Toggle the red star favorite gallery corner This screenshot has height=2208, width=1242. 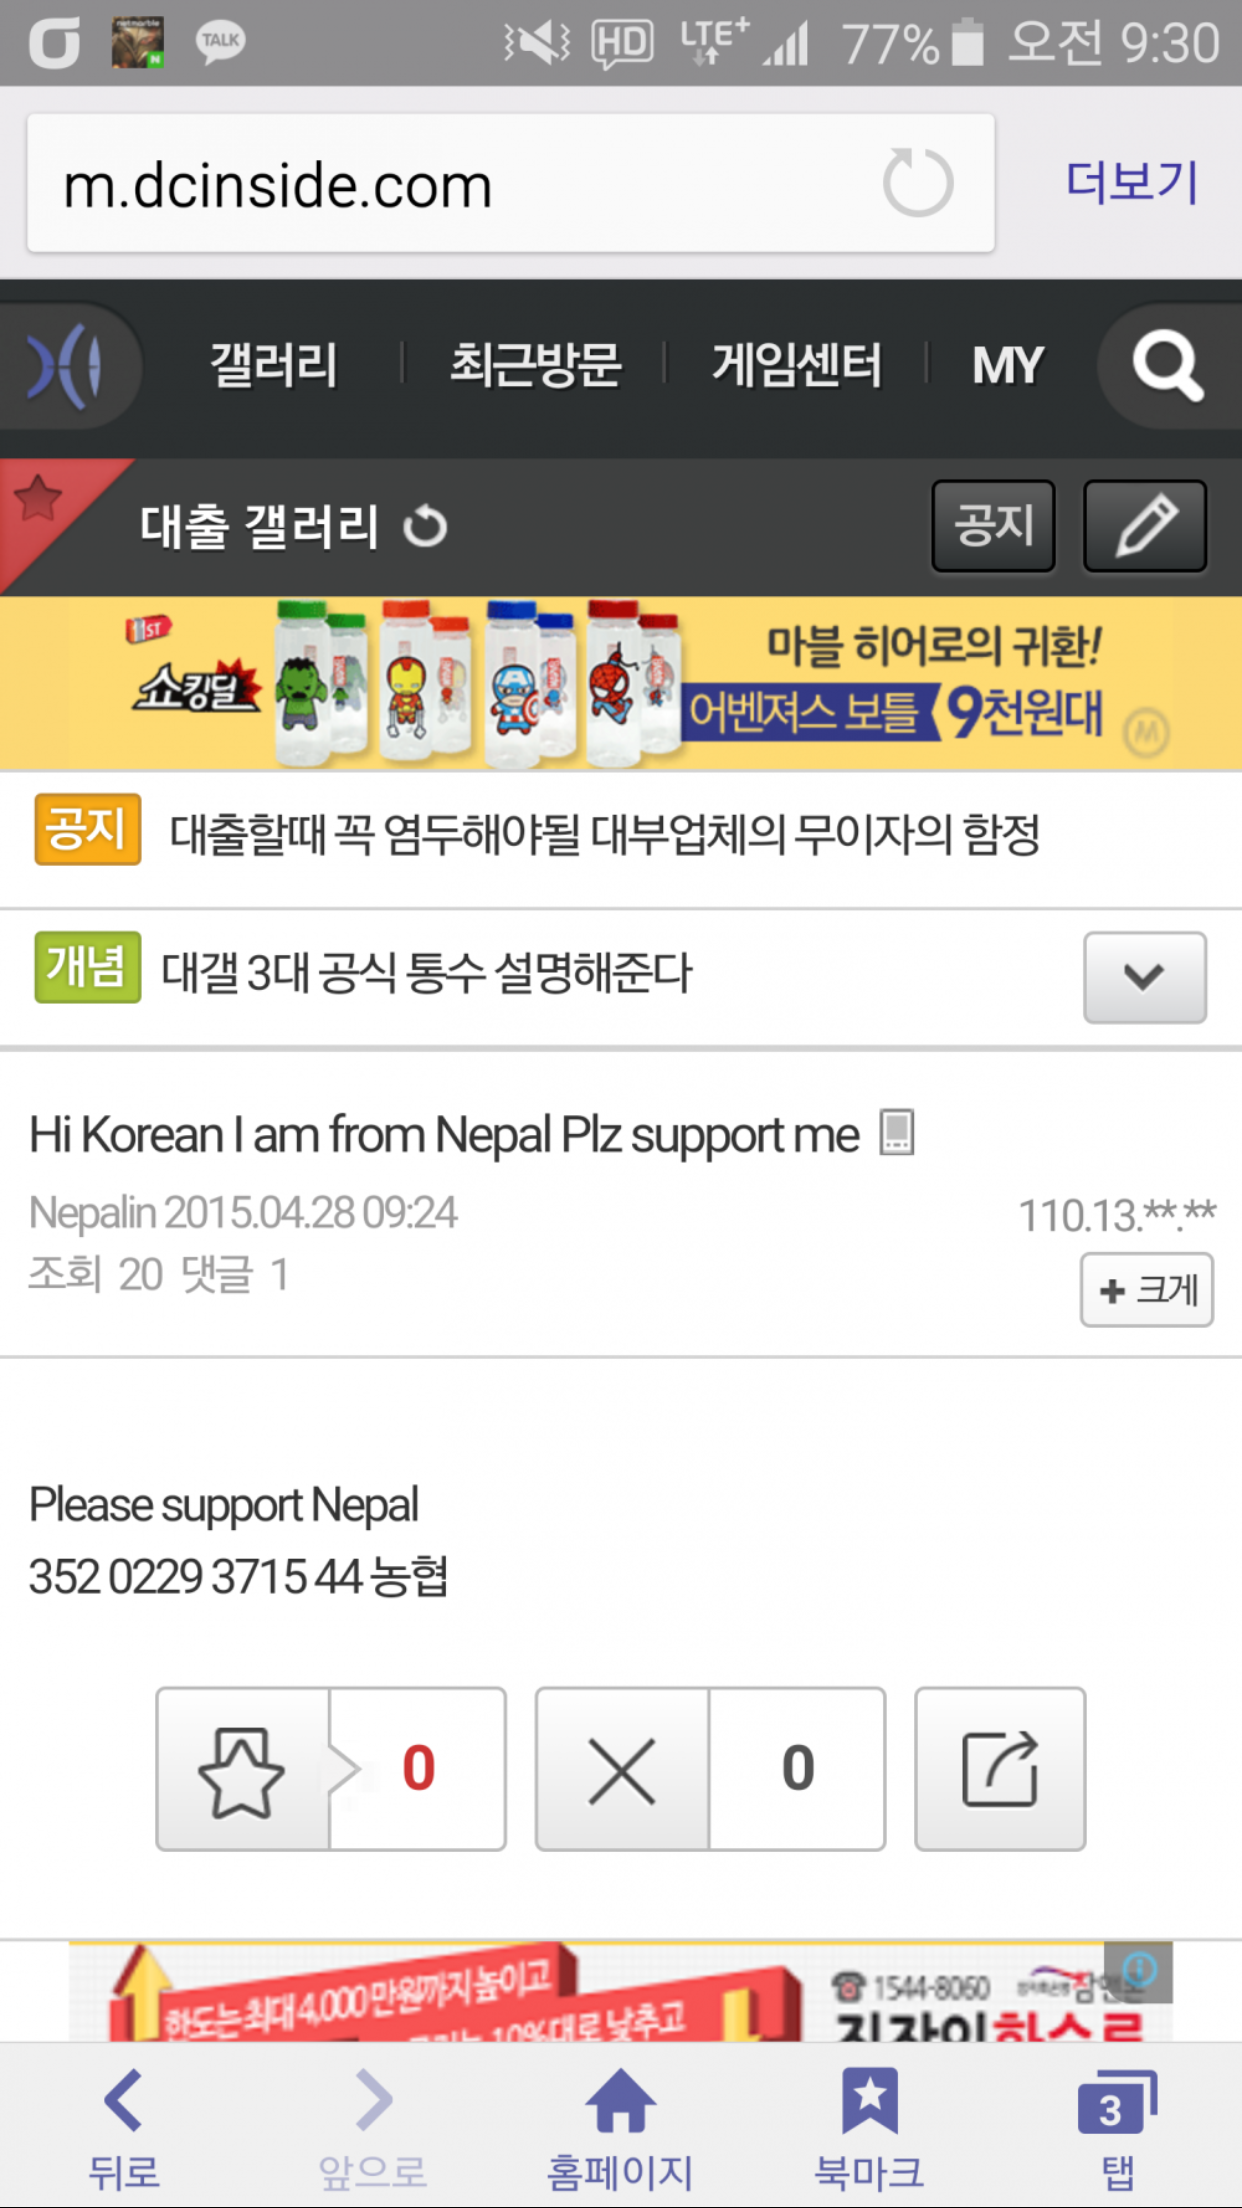click(40, 500)
